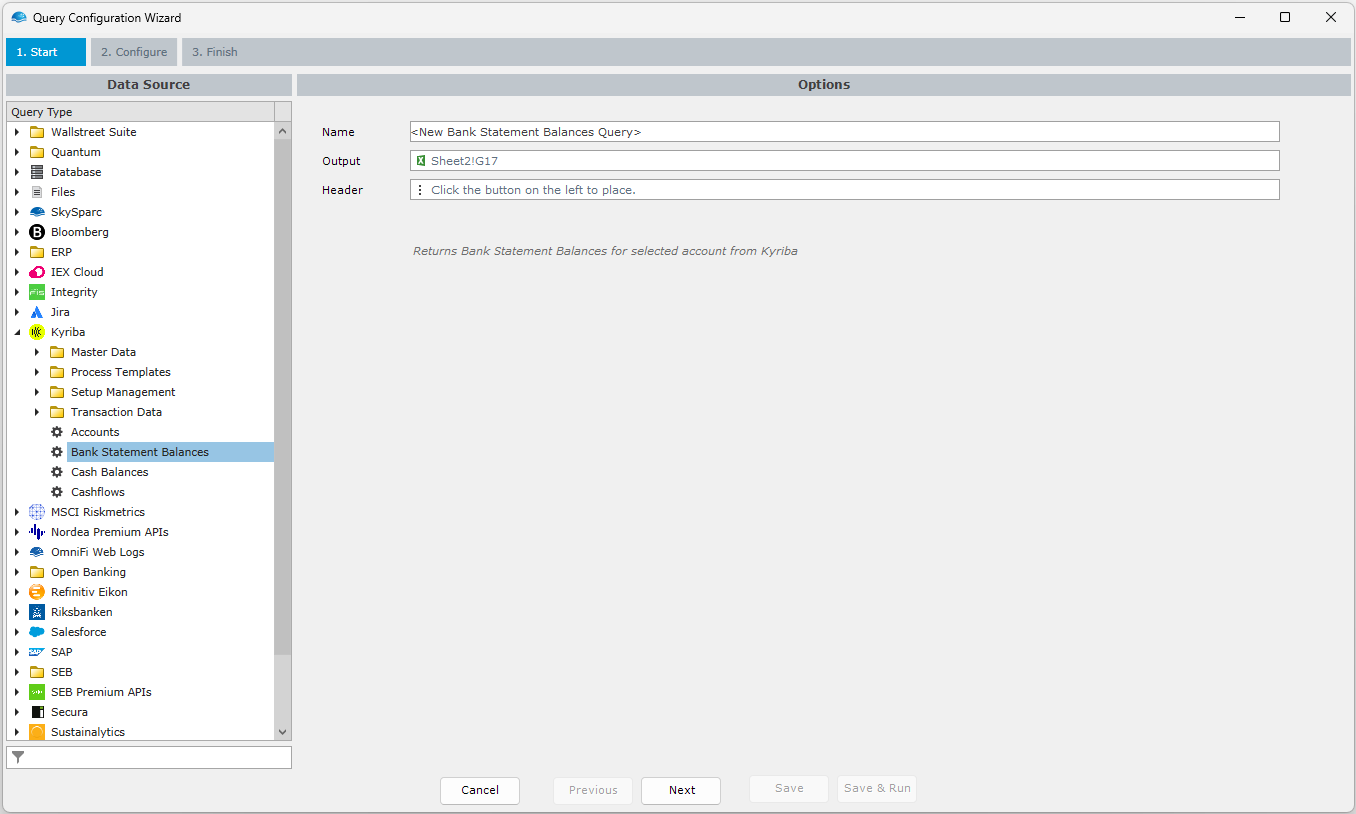Viewport: 1356px width, 814px height.
Task: Click the Quantum folder icon
Action: pos(37,152)
